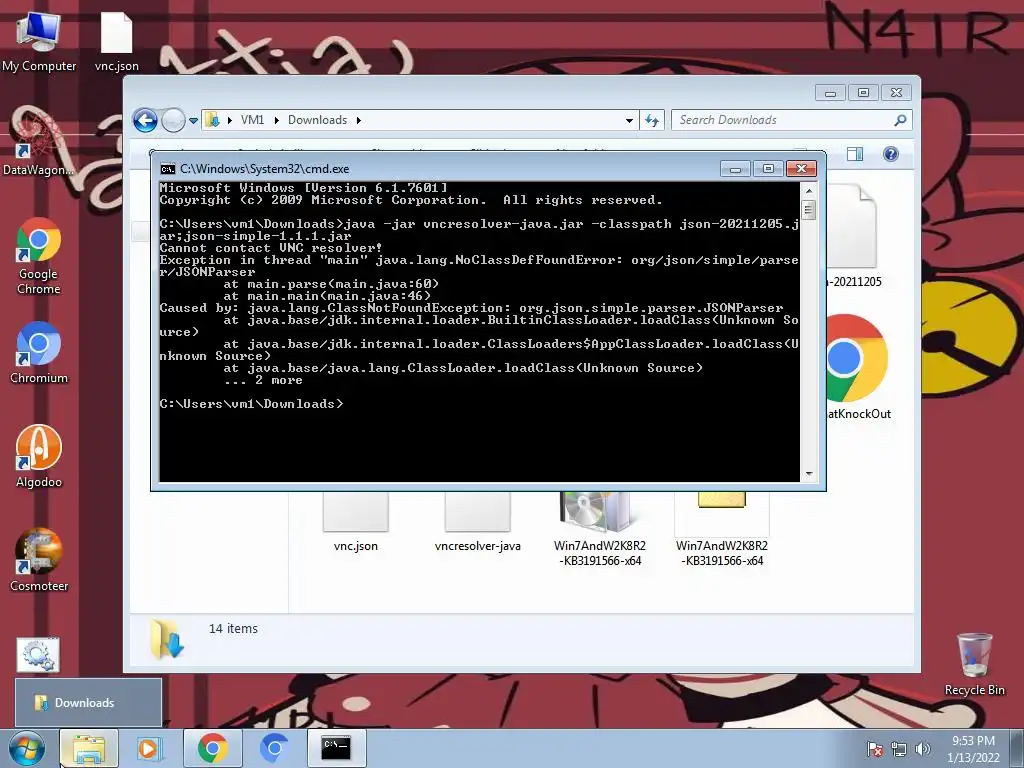This screenshot has width=1024, height=768.
Task: Click refresh button next to address bar
Action: 652,120
